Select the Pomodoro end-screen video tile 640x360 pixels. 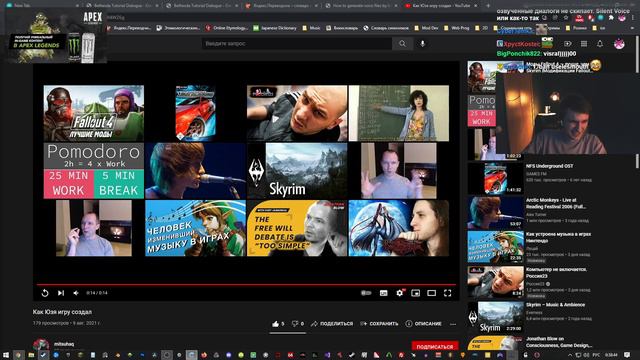pos(93,171)
